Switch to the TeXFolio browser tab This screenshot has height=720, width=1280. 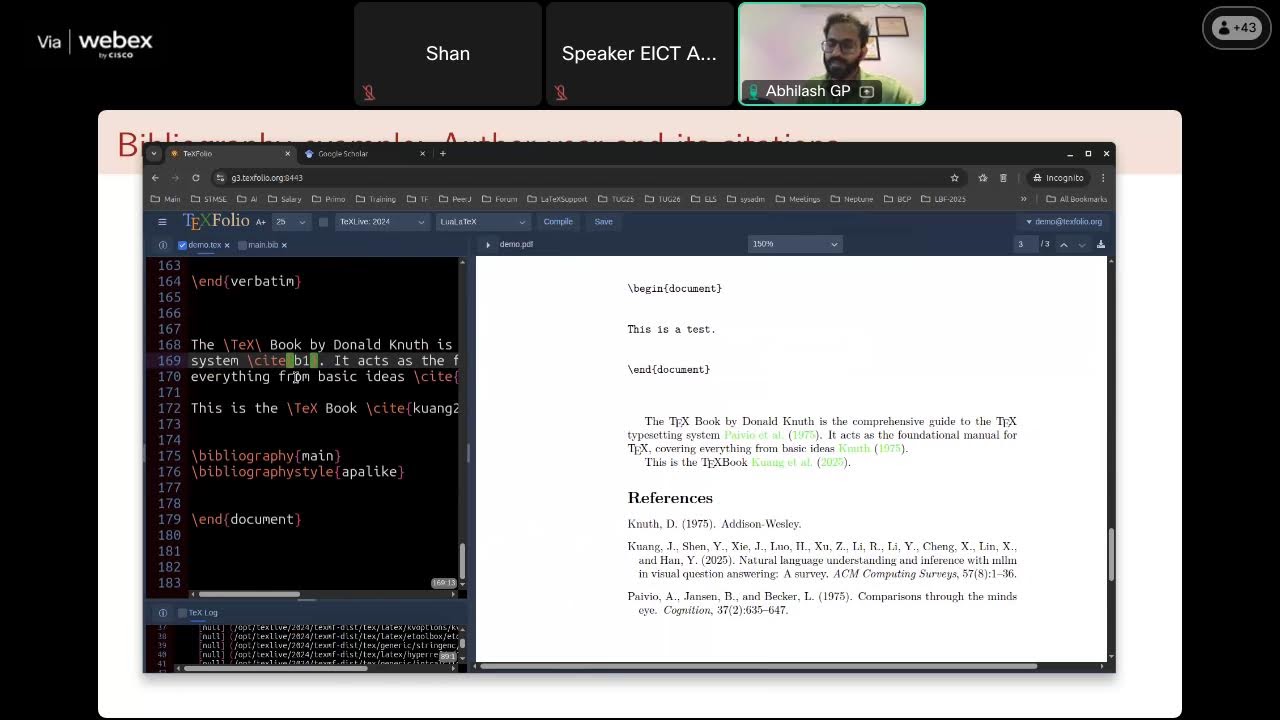[x=228, y=154]
